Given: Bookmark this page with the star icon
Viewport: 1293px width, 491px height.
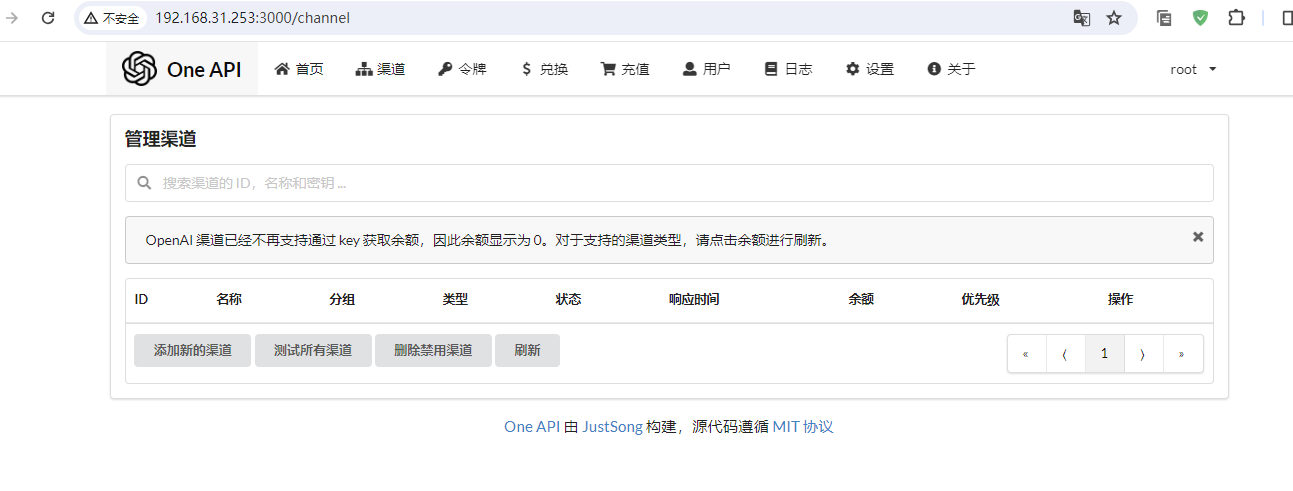Looking at the screenshot, I should click(1114, 18).
